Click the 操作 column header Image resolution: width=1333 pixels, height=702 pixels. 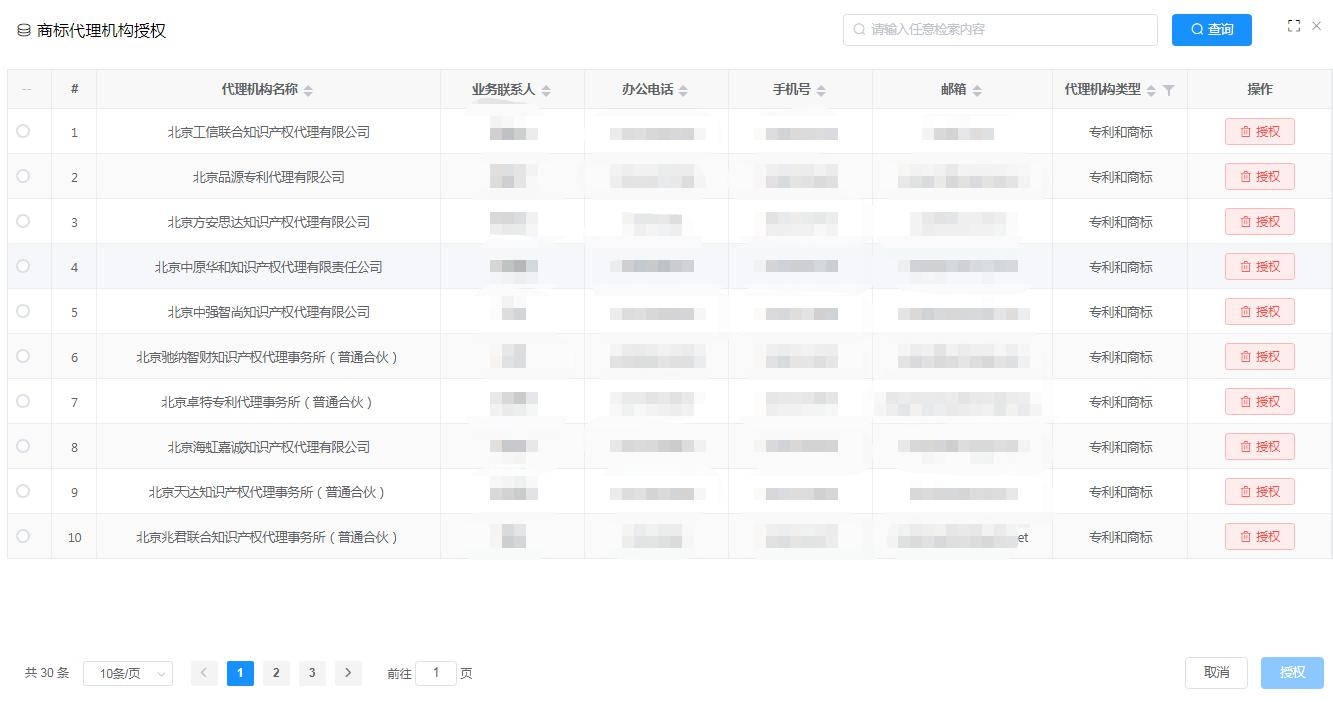click(1260, 89)
